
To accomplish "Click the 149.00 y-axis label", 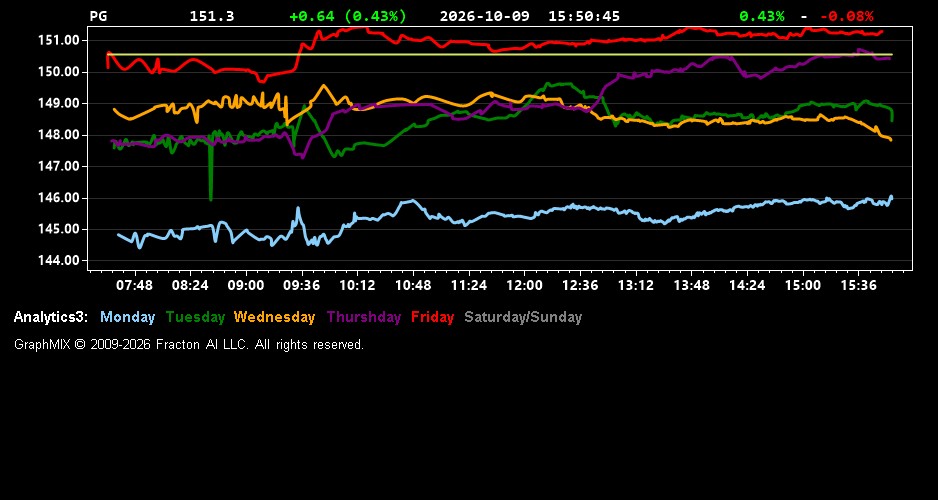I will pyautogui.click(x=59, y=103).
